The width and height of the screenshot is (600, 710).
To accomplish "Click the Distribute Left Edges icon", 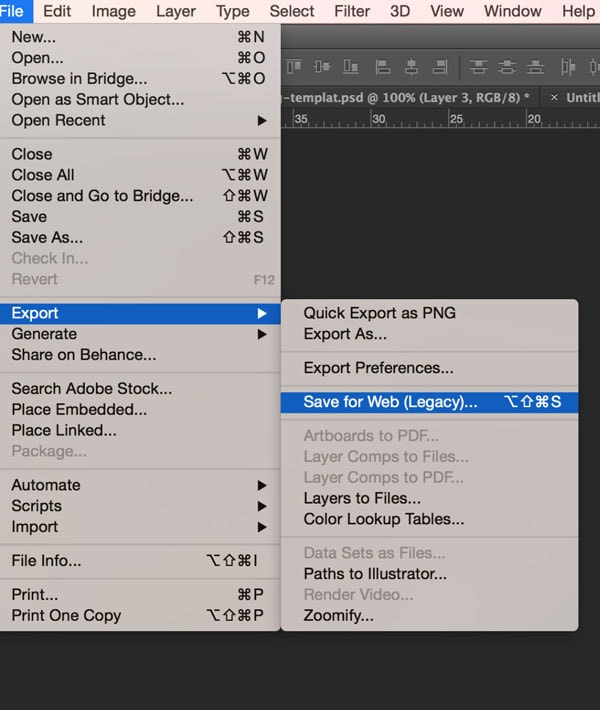I will point(568,67).
